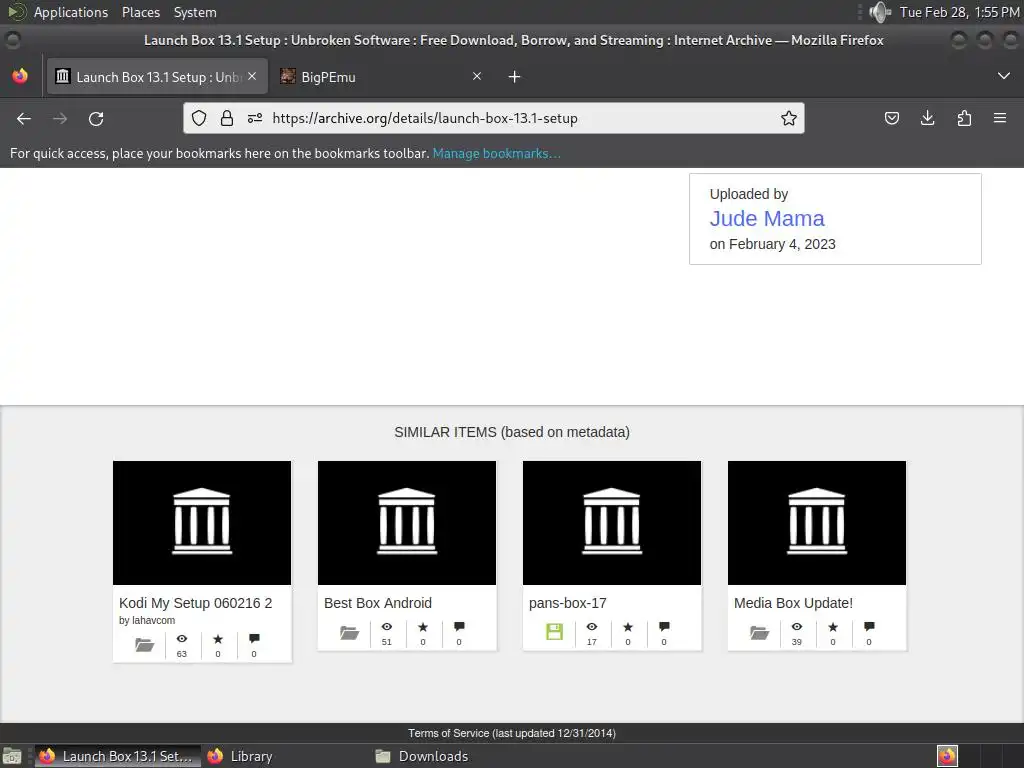Show site security padlock details
Screen dimensions: 1024x768
[x=227, y=118]
